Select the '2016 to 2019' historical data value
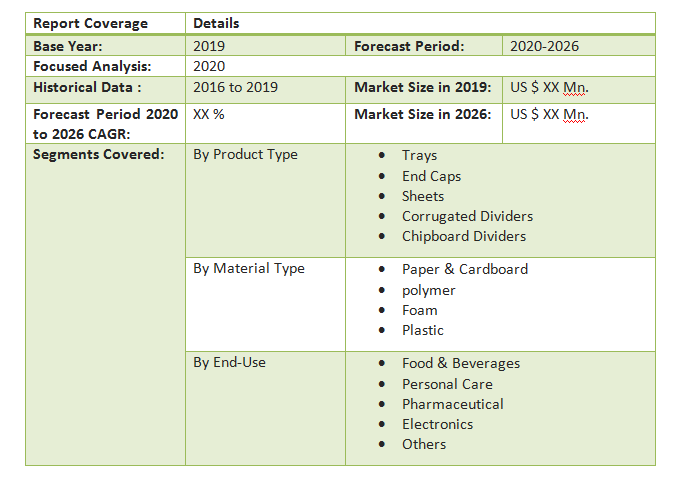This screenshot has width=673, height=491. [x=235, y=87]
